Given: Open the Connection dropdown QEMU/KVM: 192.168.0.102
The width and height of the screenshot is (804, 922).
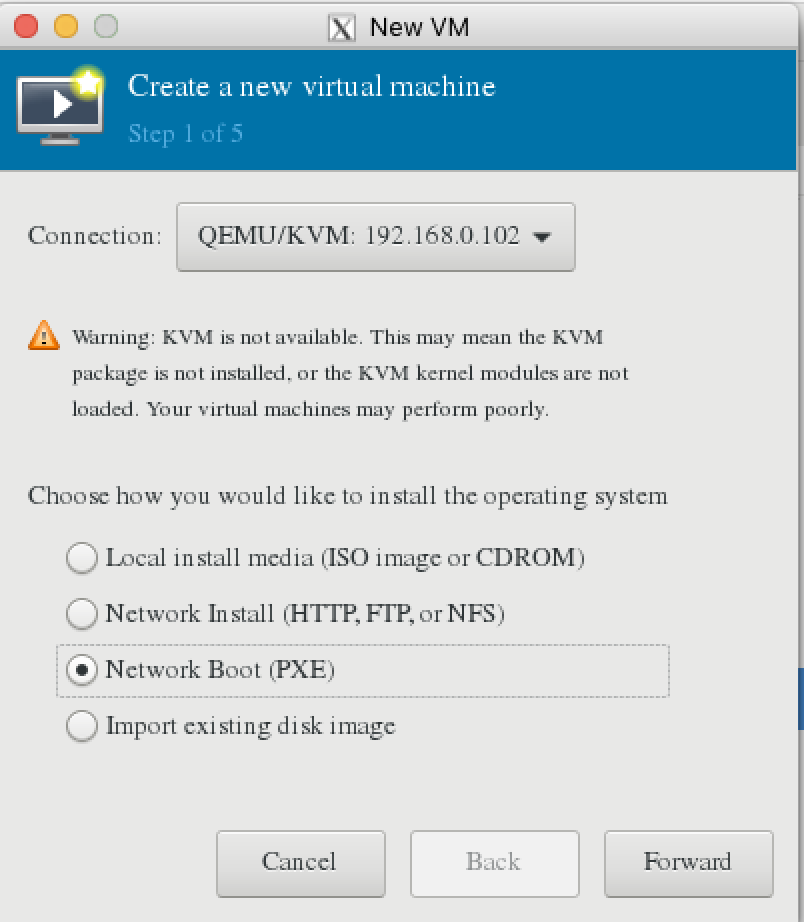Looking at the screenshot, I should (376, 237).
